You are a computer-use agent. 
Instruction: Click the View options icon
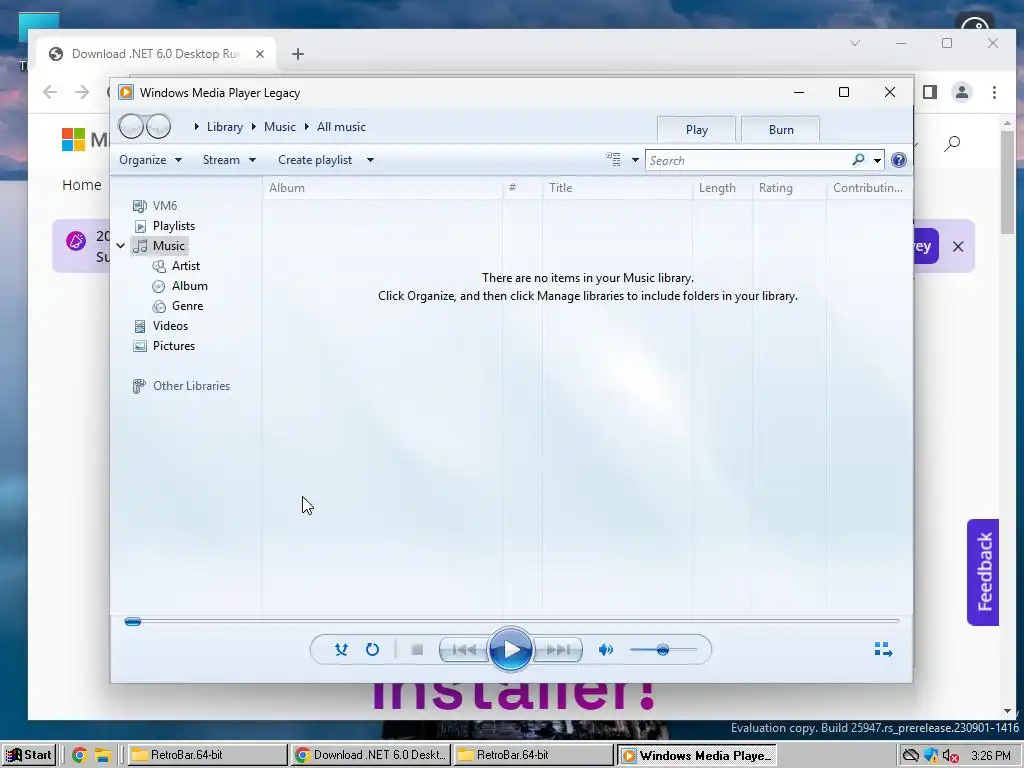[x=613, y=159]
